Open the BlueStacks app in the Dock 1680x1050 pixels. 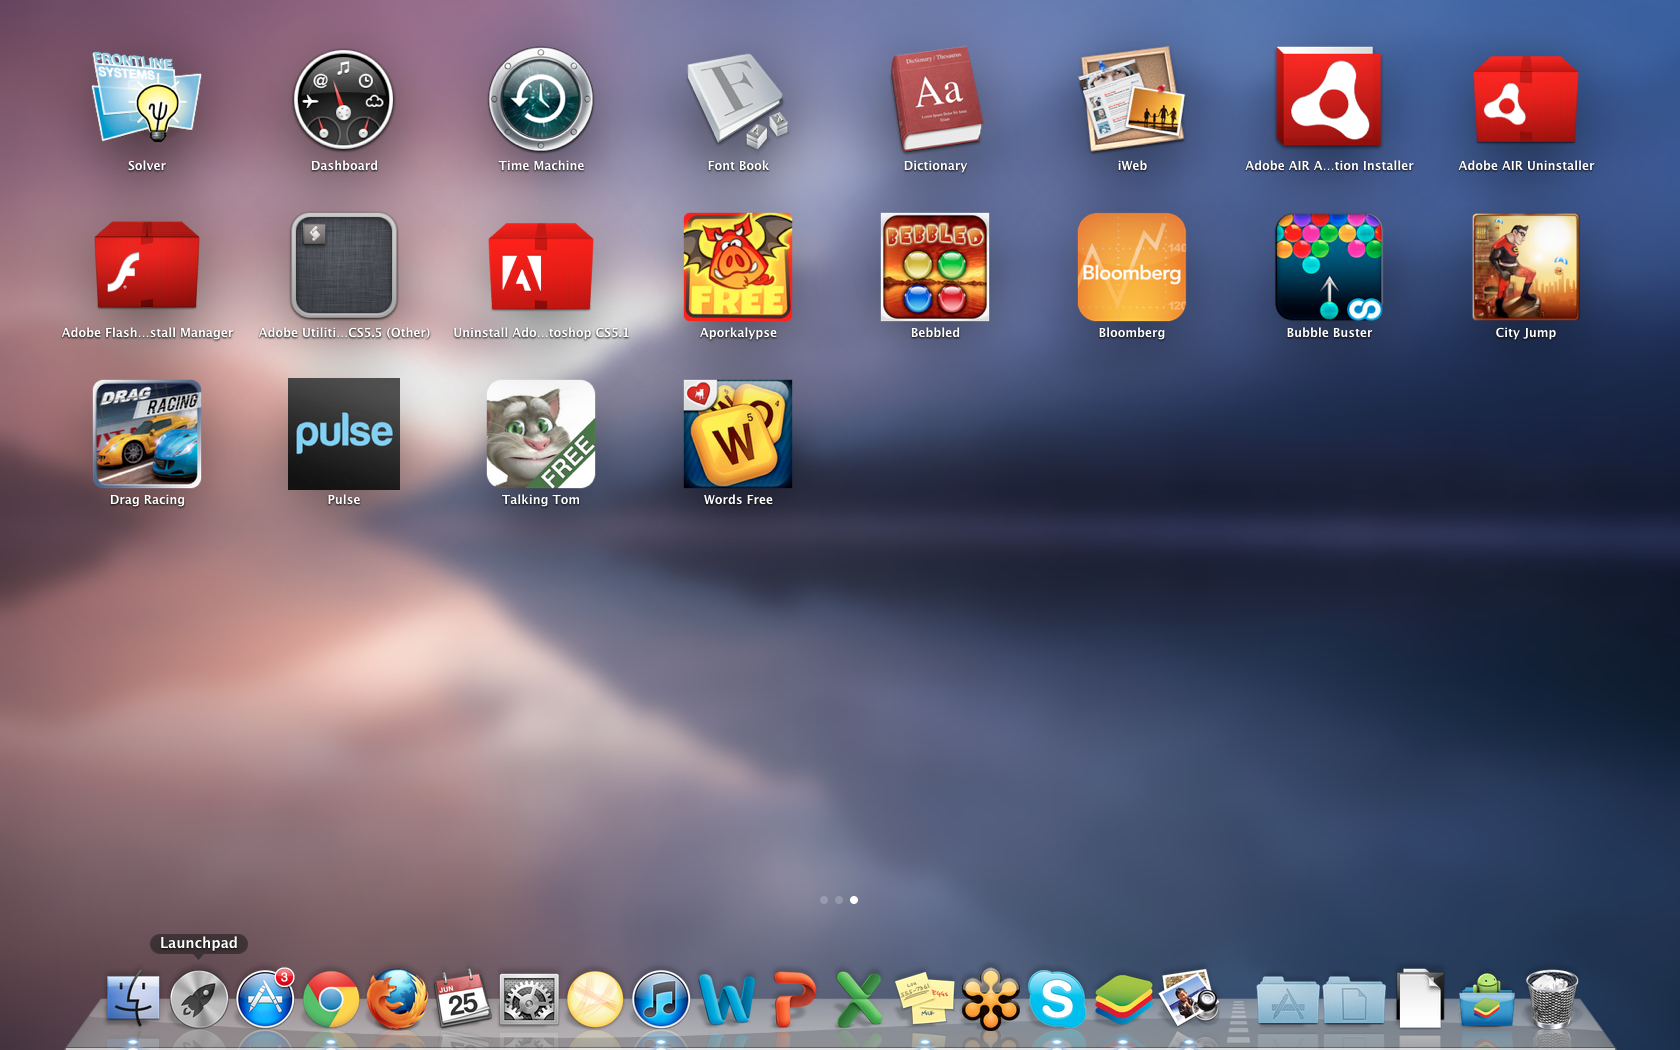tap(1123, 999)
